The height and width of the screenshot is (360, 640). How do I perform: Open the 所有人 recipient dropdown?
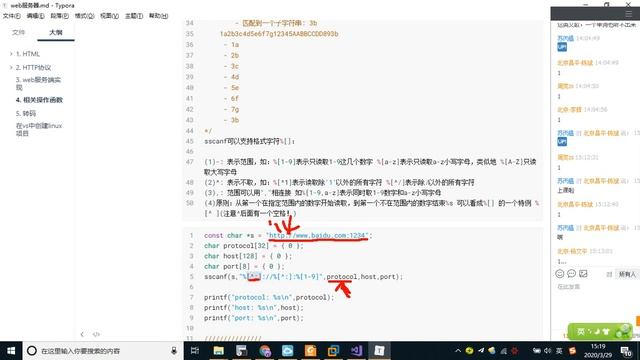coord(627,274)
